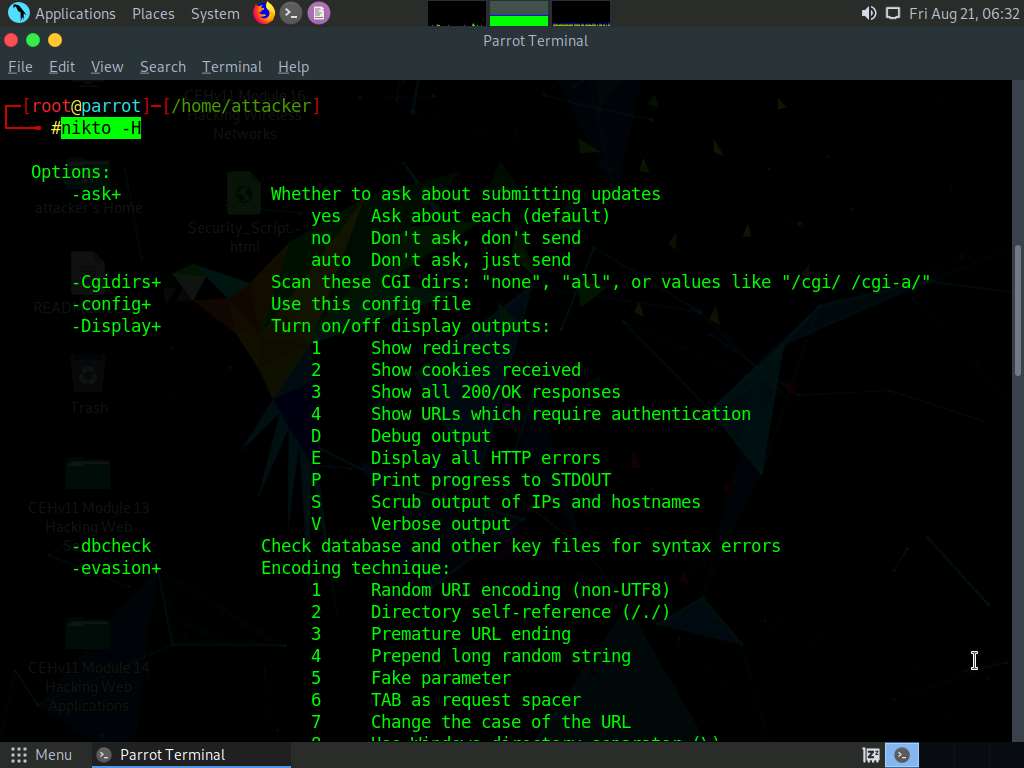
Task: Click the '-evasion+' option text
Action: tap(116, 568)
